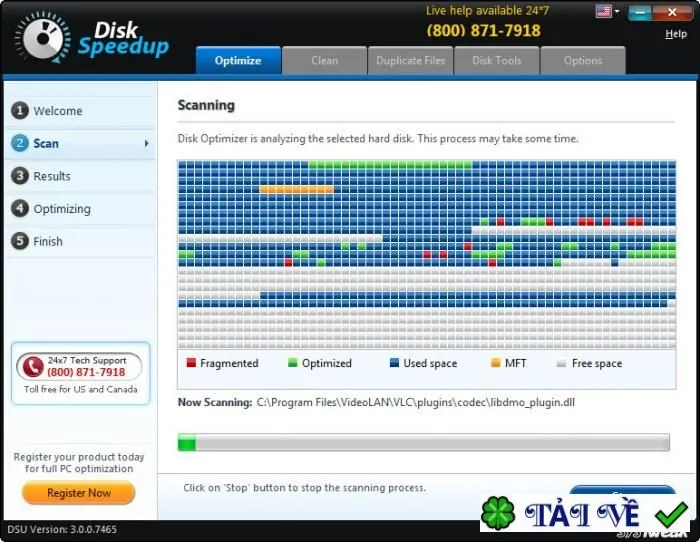Switch to the Optimize tab
This screenshot has width=700, height=542.
tap(238, 60)
